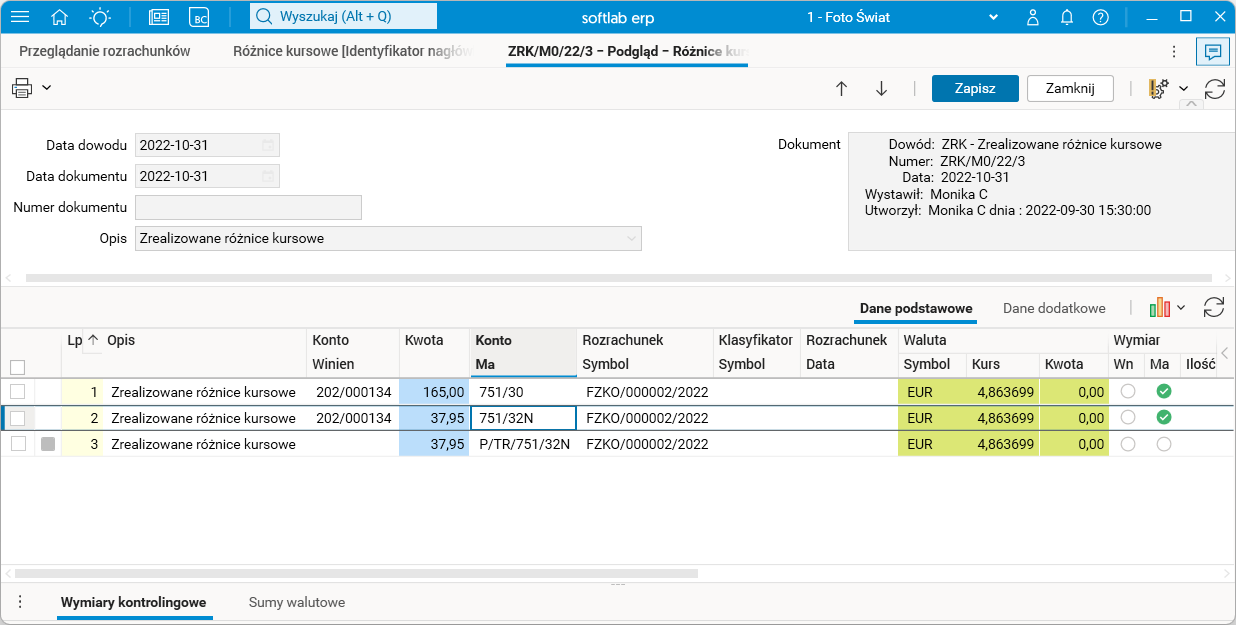Click the Zapisz button

975,88
